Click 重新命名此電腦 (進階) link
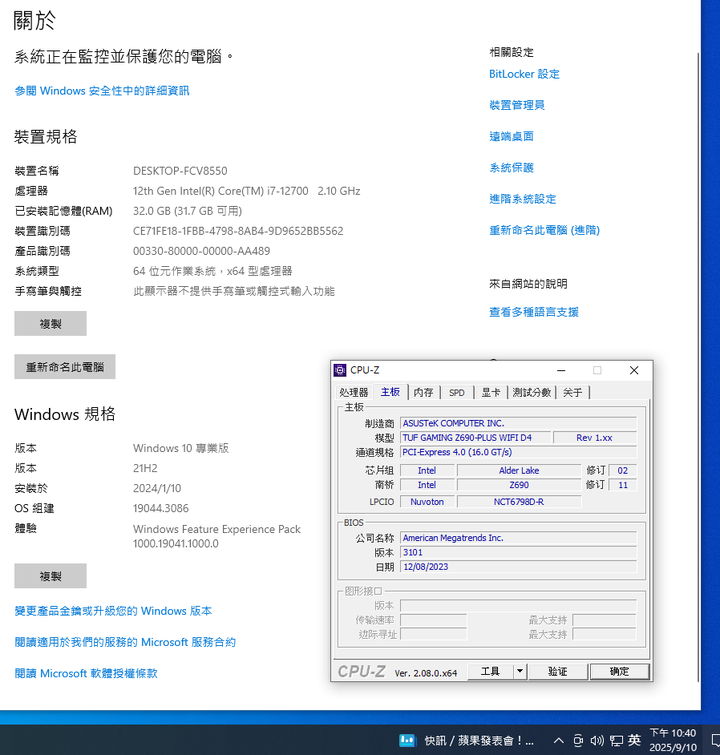This screenshot has width=720, height=755. coord(544,230)
